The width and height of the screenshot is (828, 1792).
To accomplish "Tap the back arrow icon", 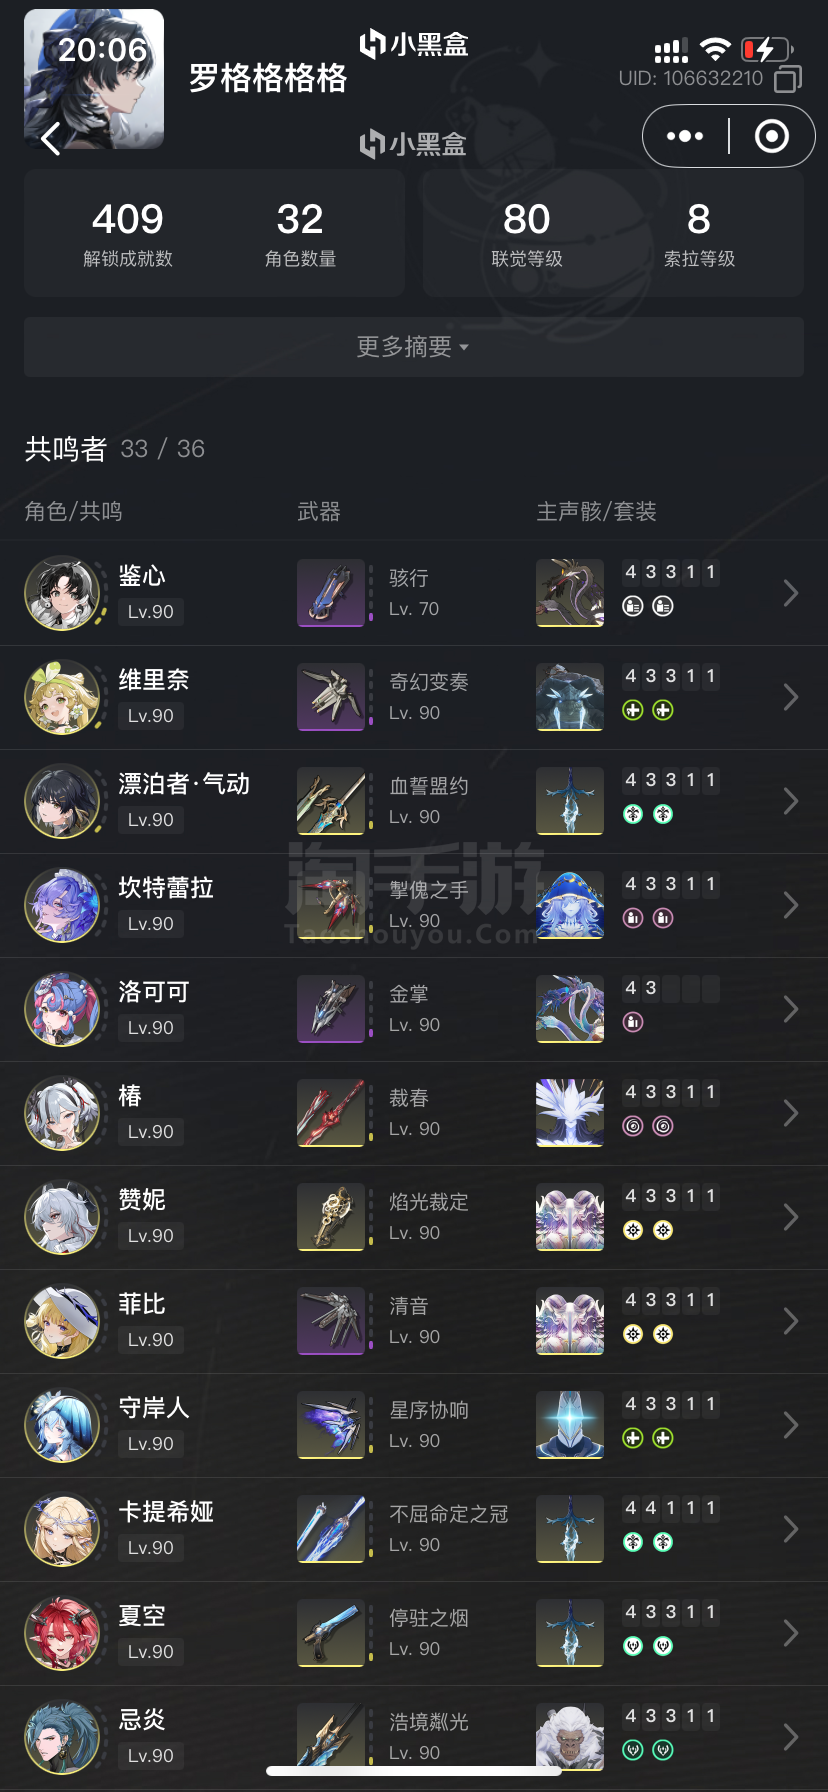I will (x=52, y=138).
